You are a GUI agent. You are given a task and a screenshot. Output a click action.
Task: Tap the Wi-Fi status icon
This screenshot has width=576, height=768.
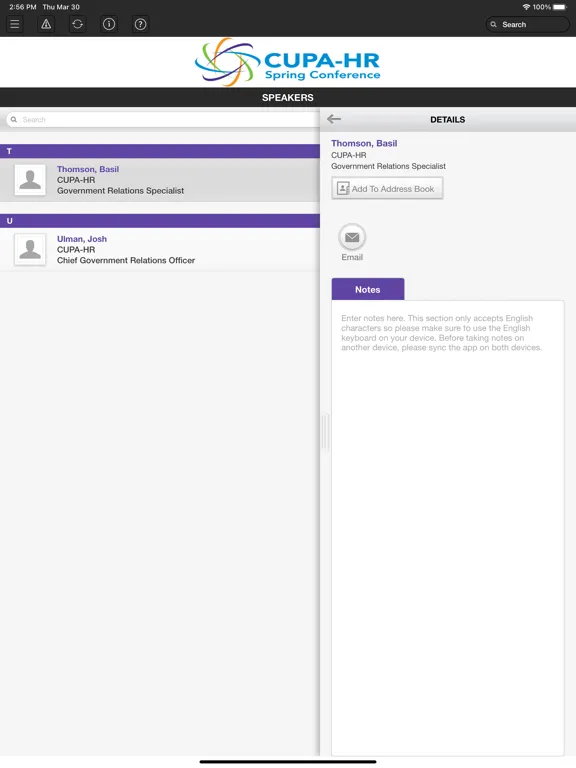[x=526, y=7]
